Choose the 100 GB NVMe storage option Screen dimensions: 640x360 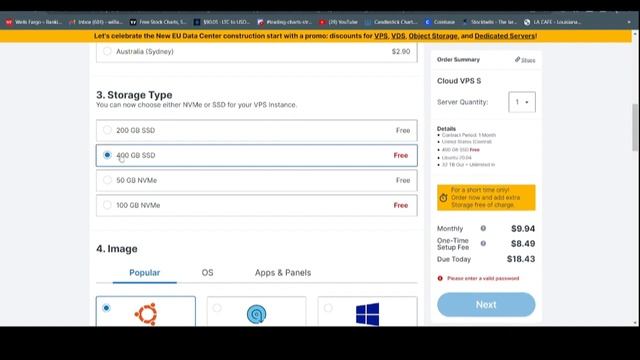257,205
